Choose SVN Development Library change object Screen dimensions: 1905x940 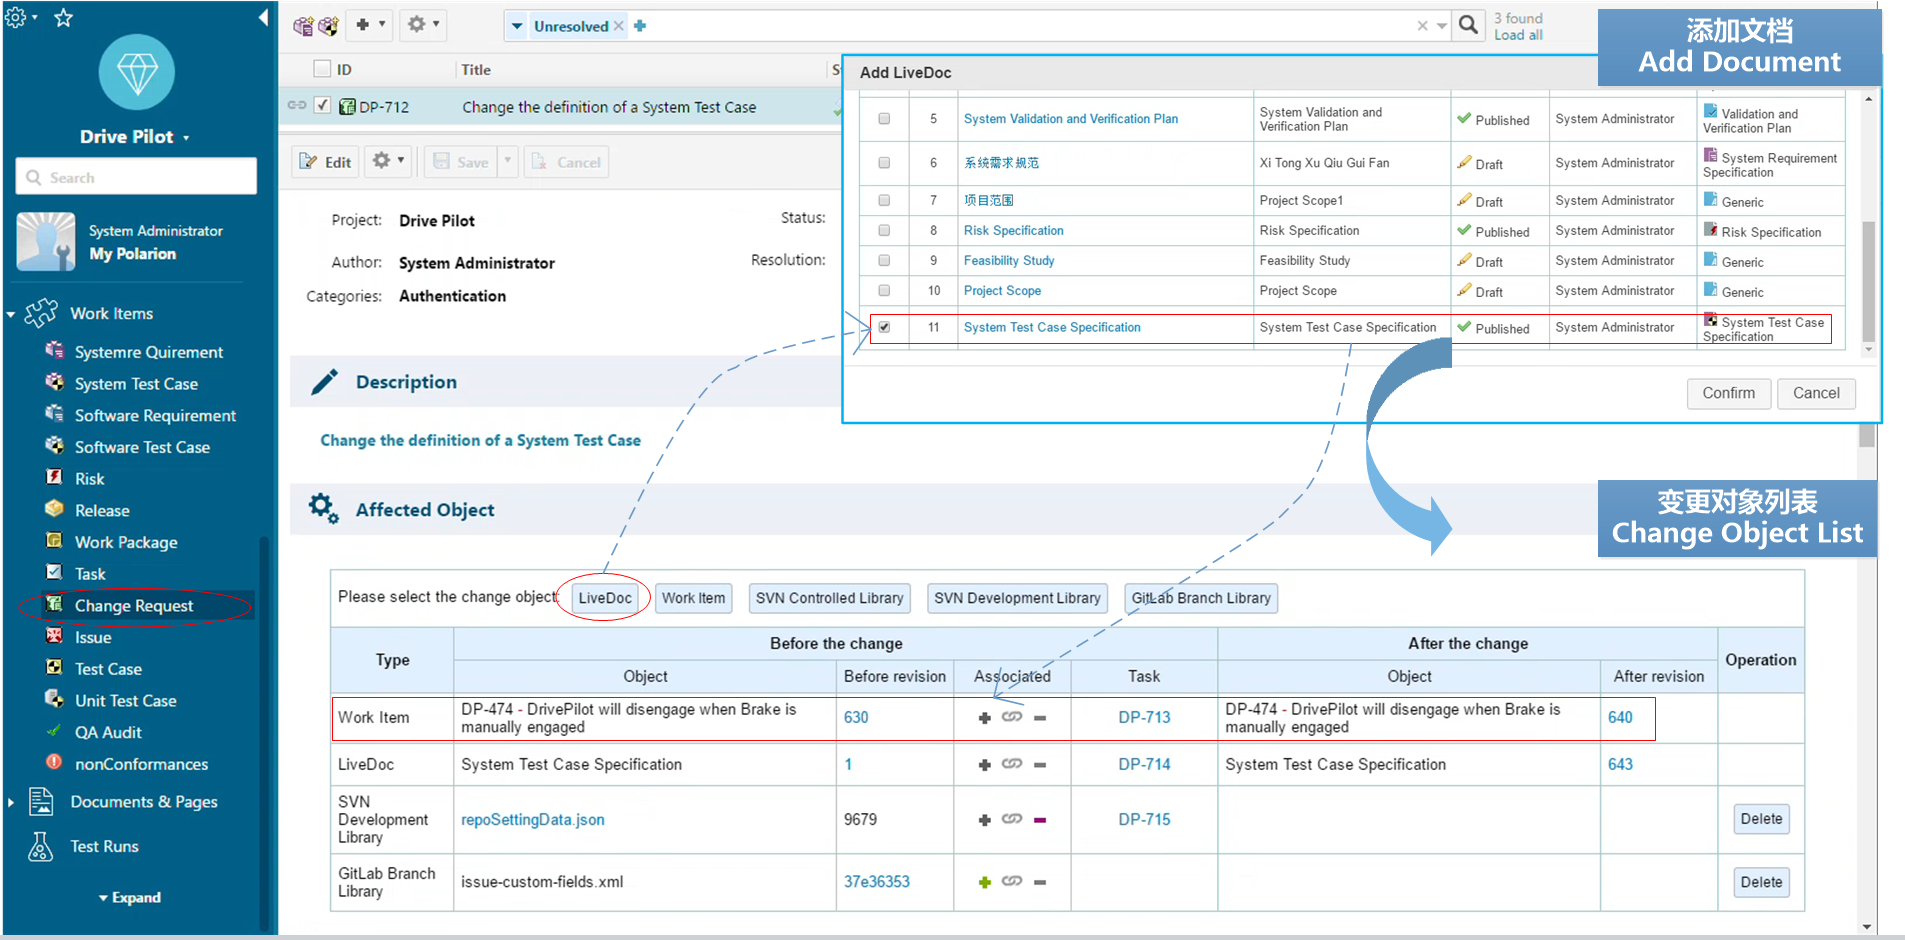coord(1017,598)
